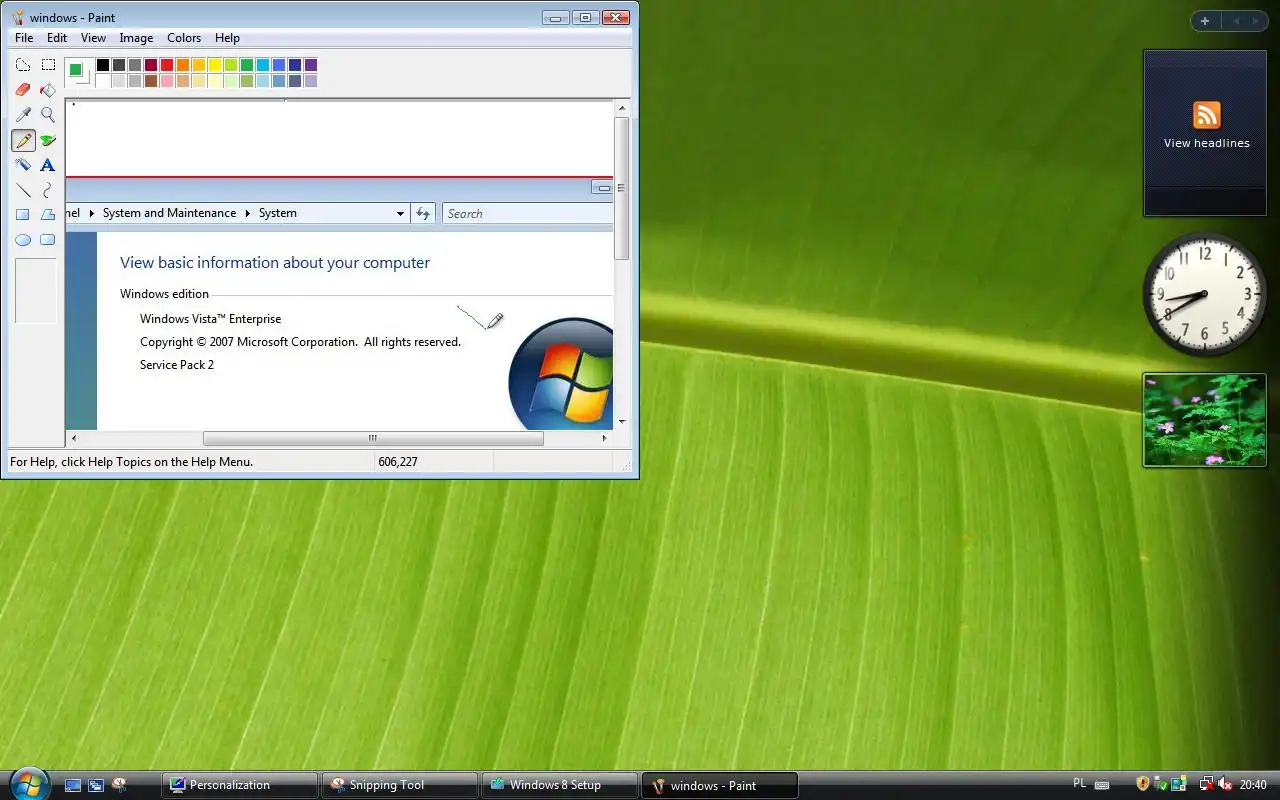
Task: Click the windows - Paint taskbar button
Action: [719, 785]
